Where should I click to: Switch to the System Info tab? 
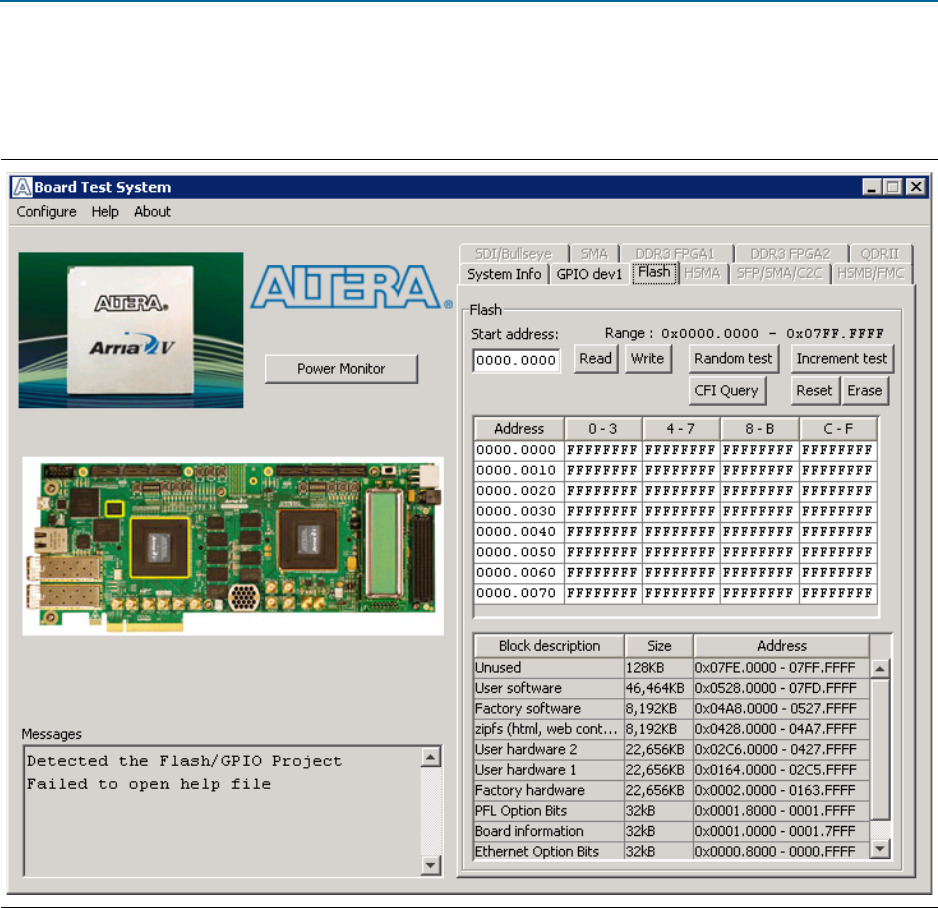[504, 274]
